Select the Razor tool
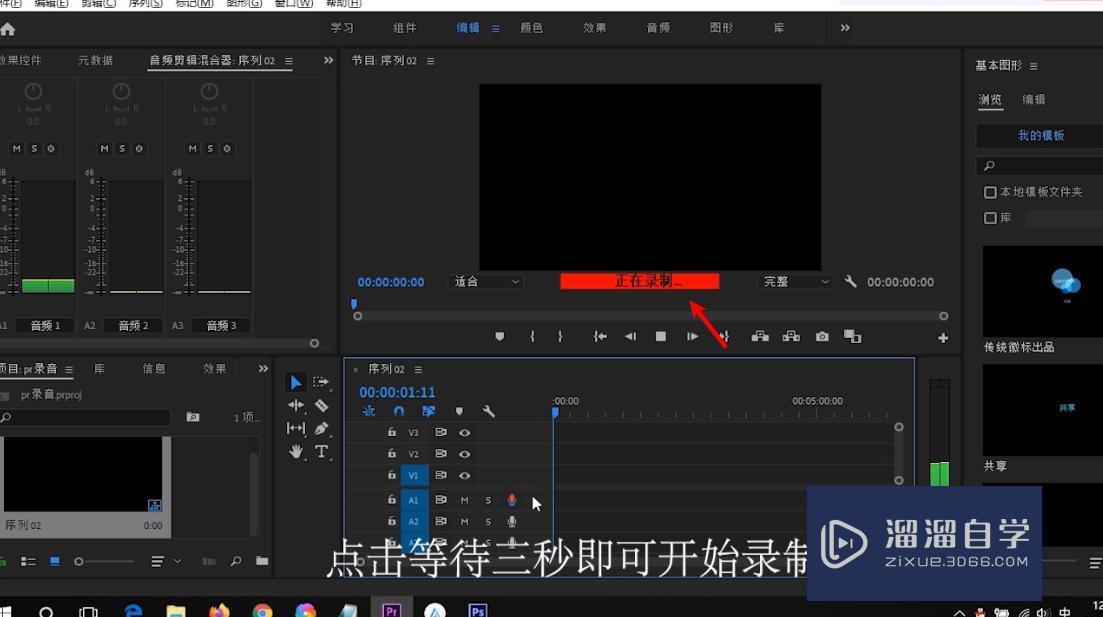Image resolution: width=1103 pixels, height=617 pixels. 320,405
